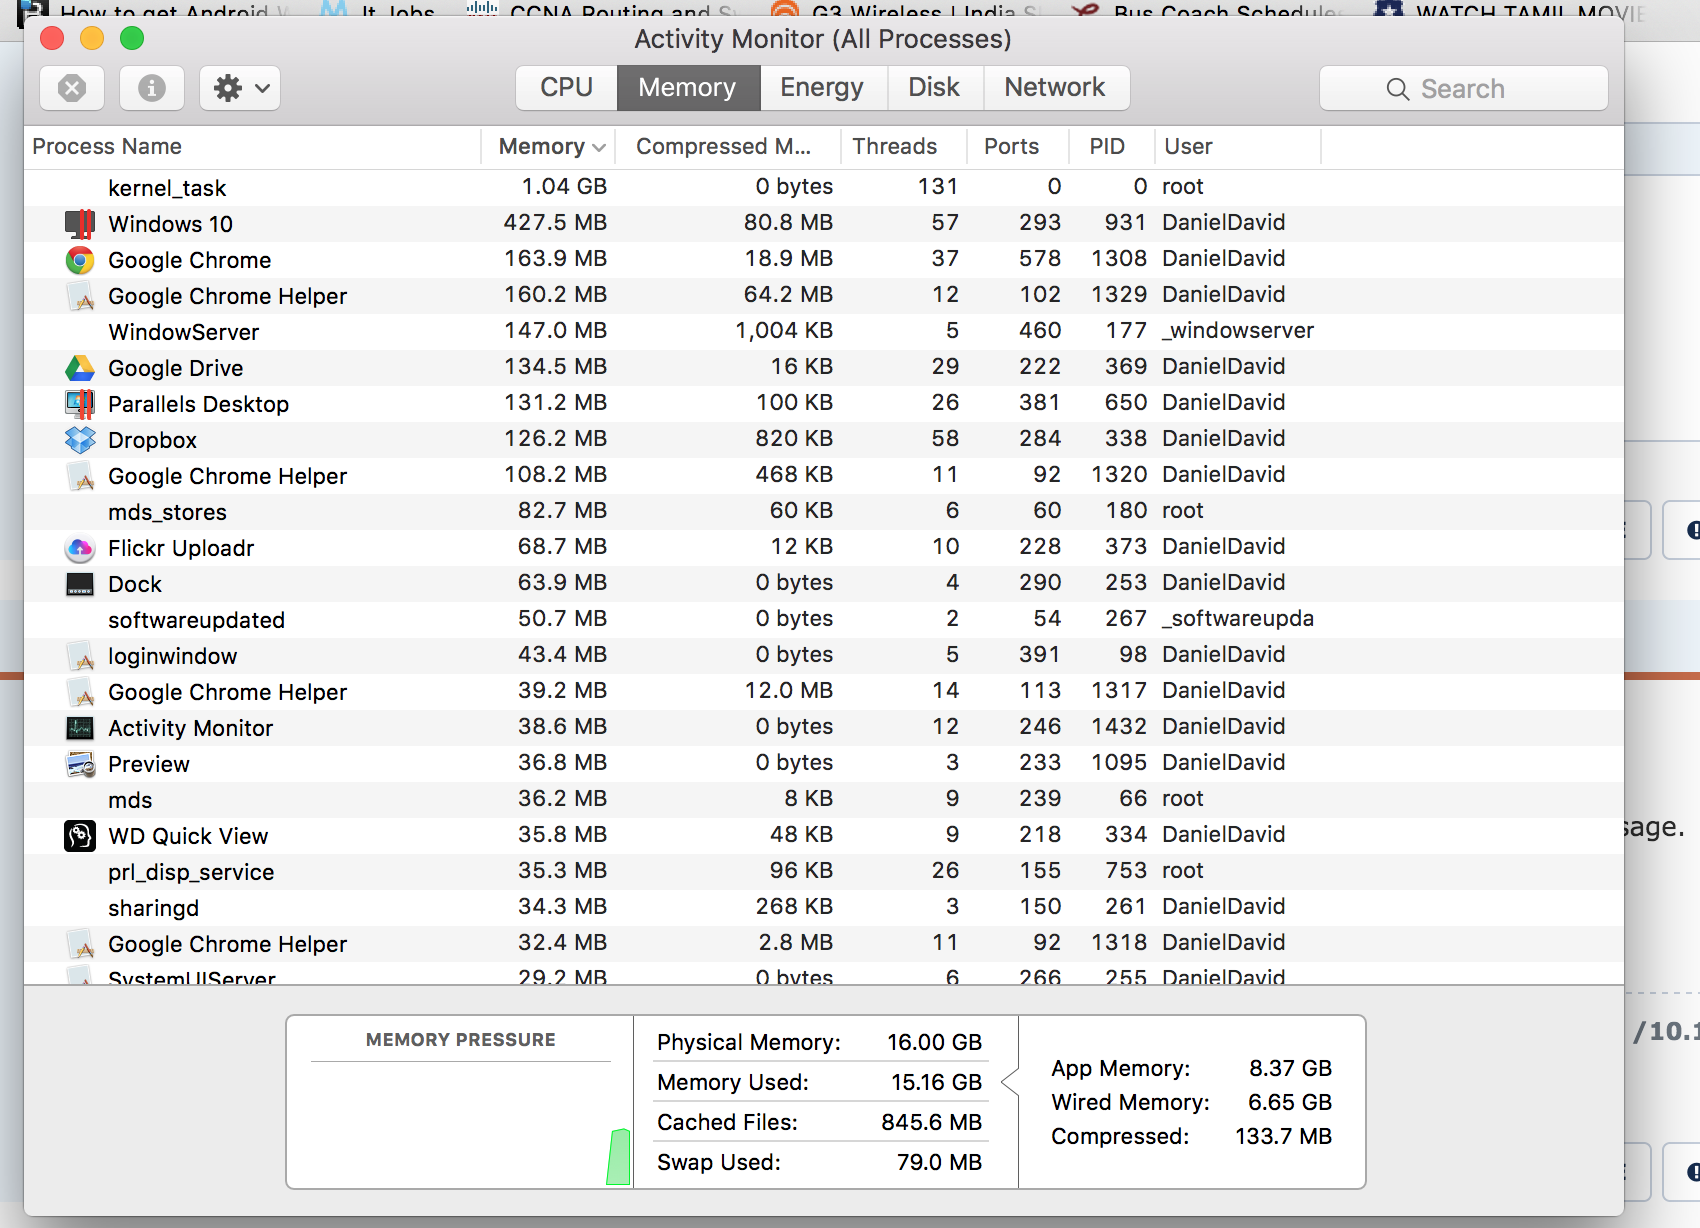Click the Flickr Uploadr process icon
Image resolution: width=1700 pixels, height=1228 pixels.
pyautogui.click(x=80, y=548)
